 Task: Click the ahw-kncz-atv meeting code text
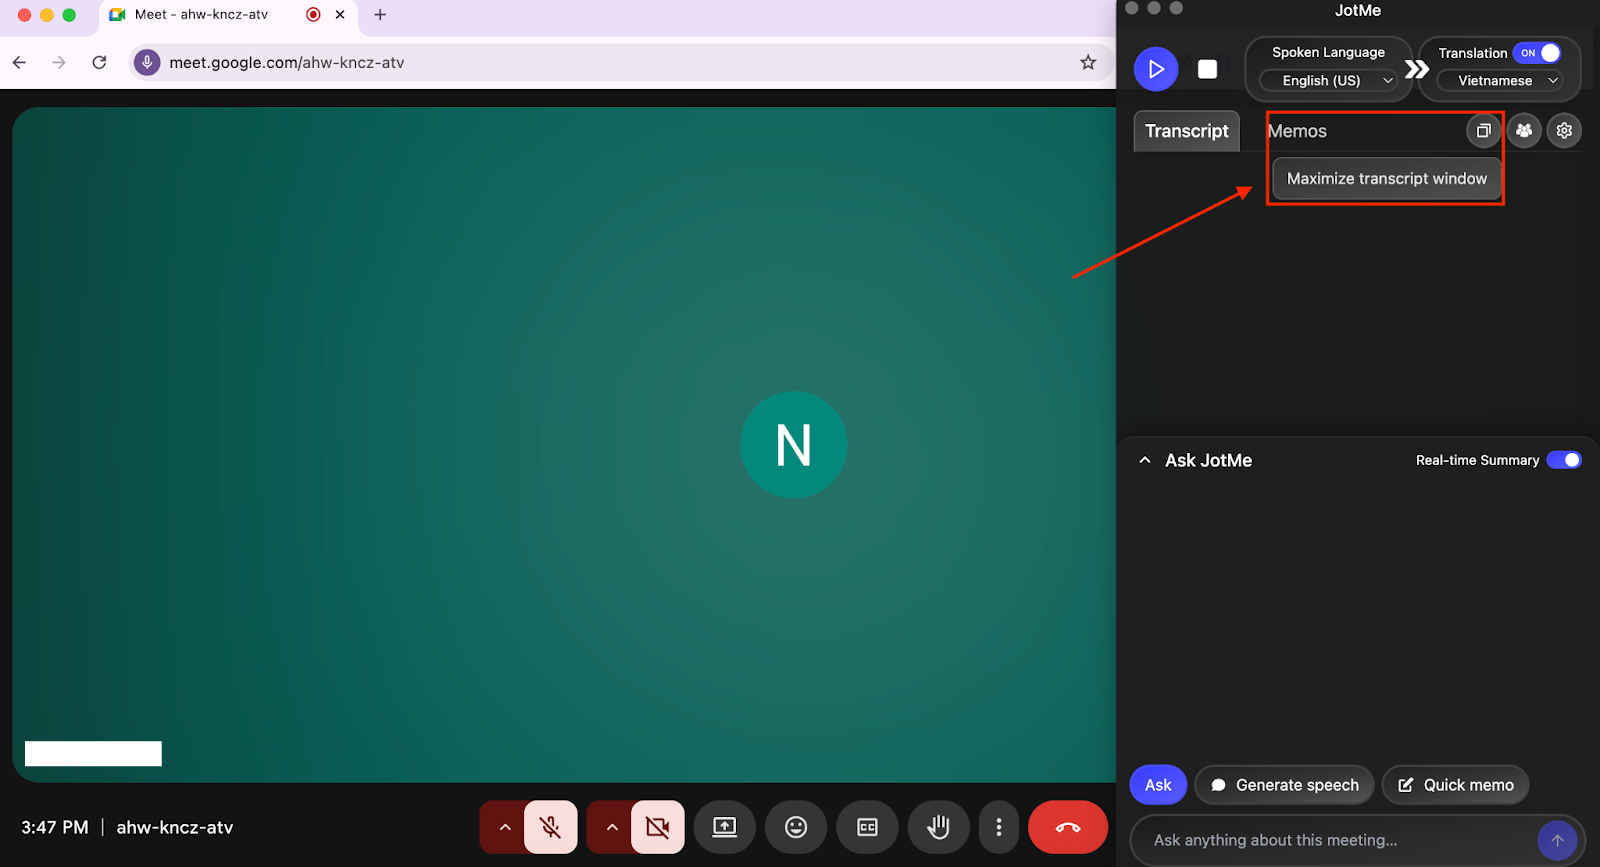click(x=175, y=827)
